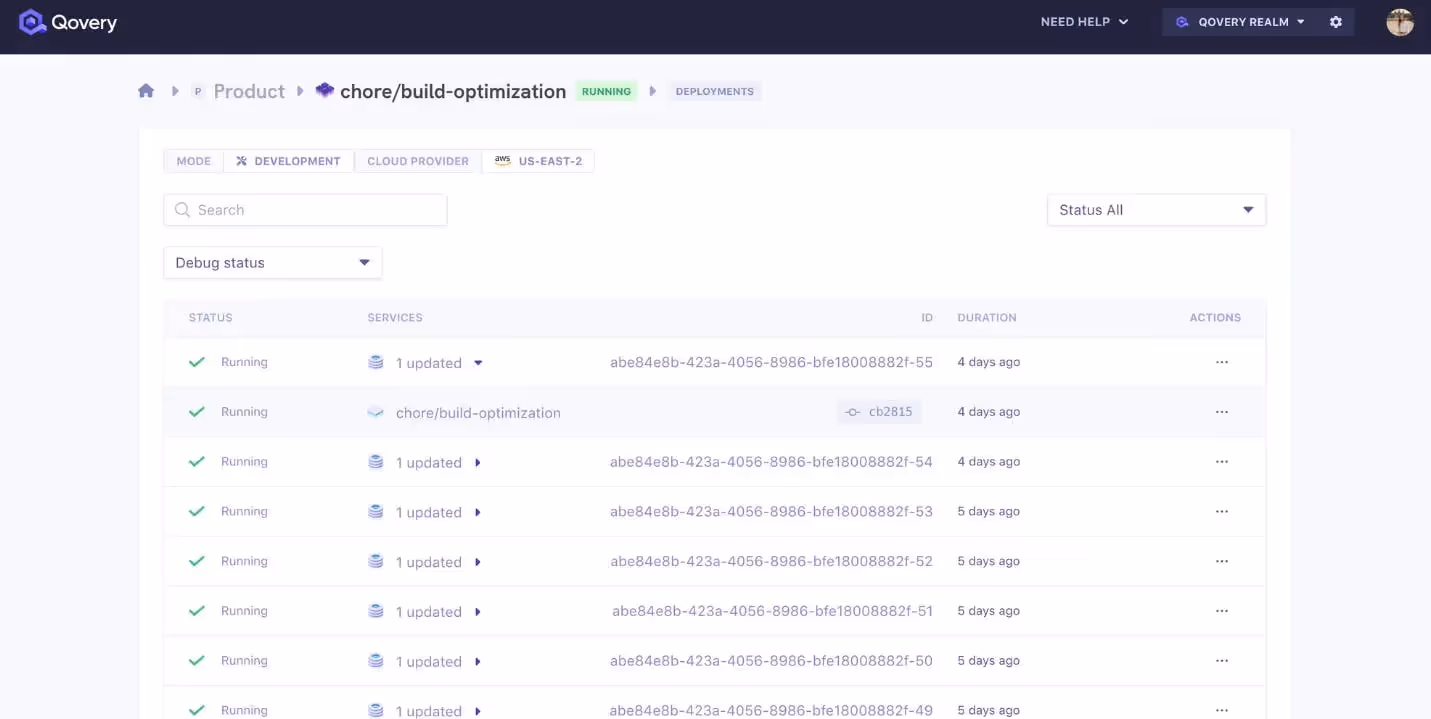Click the AWS logo icon
Image resolution: width=1431 pixels, height=719 pixels.
pyautogui.click(x=502, y=160)
